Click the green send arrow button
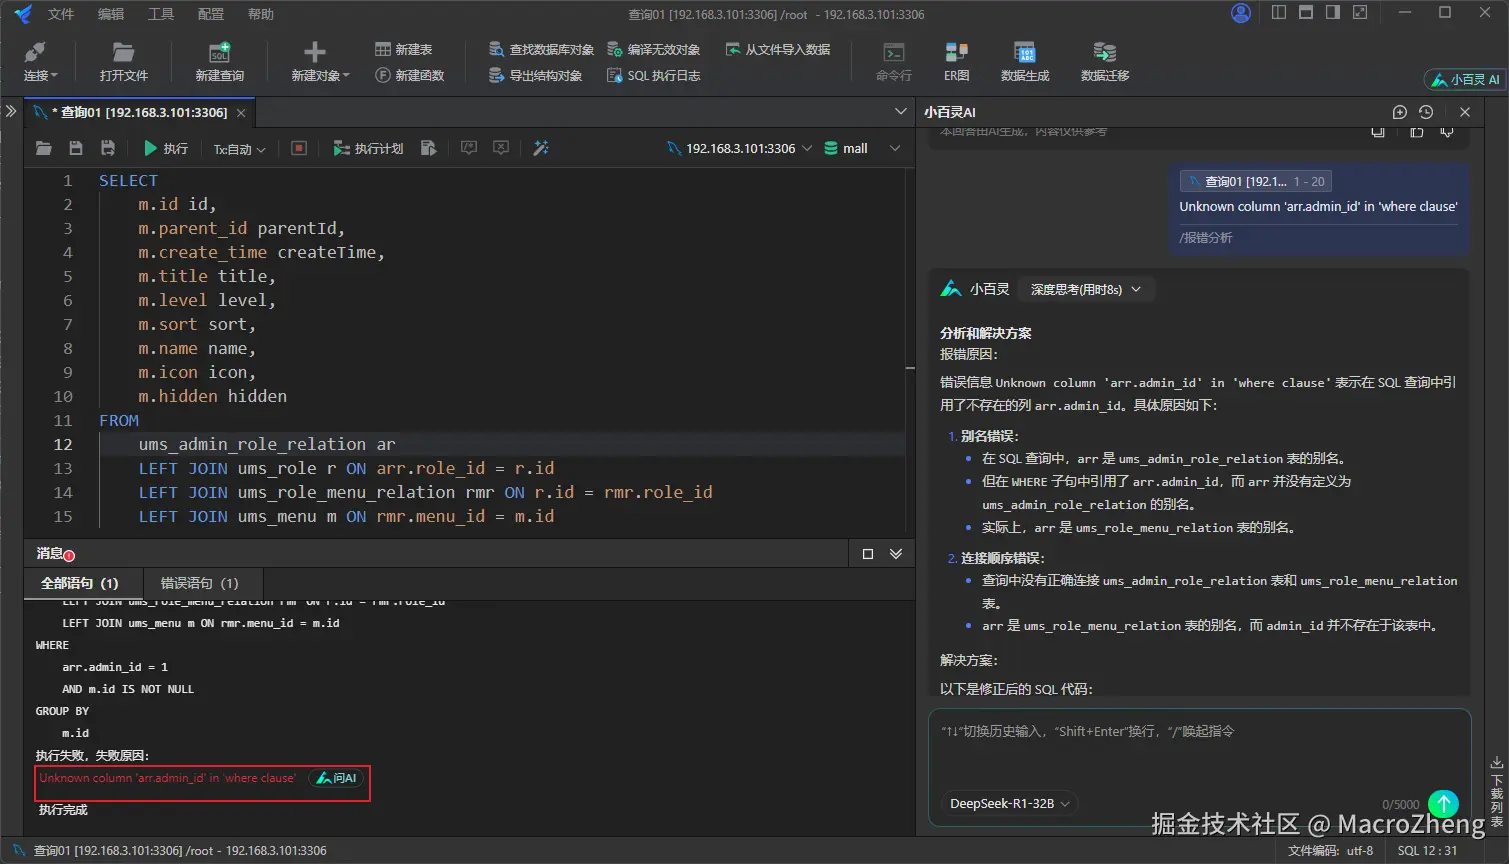The height and width of the screenshot is (864, 1509). pyautogui.click(x=1443, y=803)
